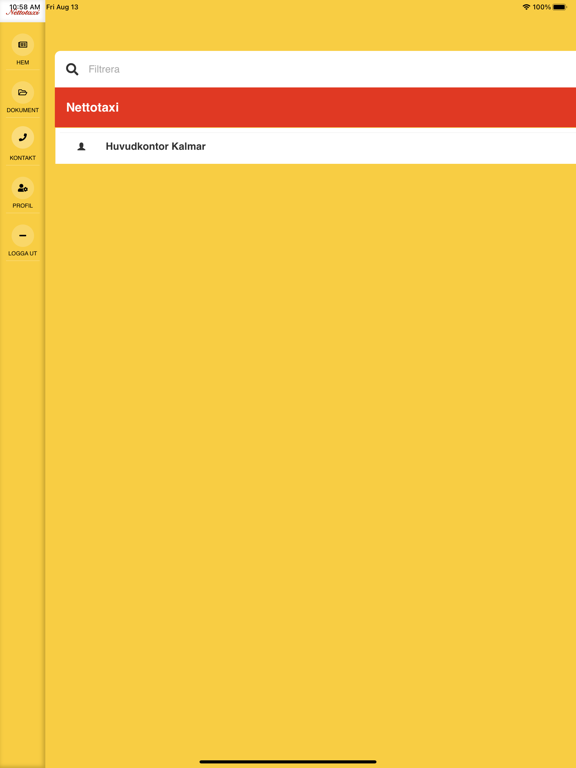The width and height of the screenshot is (576, 768).
Task: Open the PROFIL user settings icon
Action: point(23,188)
